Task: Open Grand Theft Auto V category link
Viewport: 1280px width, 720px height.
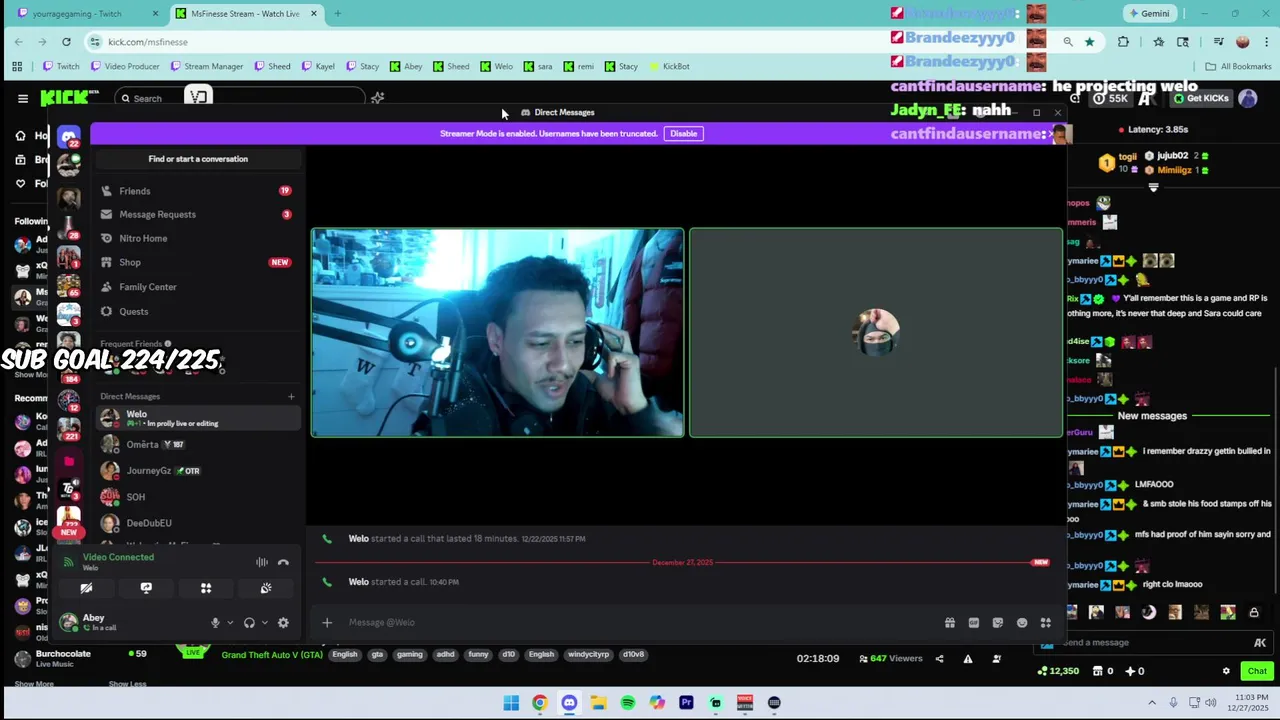Action: tap(272, 655)
